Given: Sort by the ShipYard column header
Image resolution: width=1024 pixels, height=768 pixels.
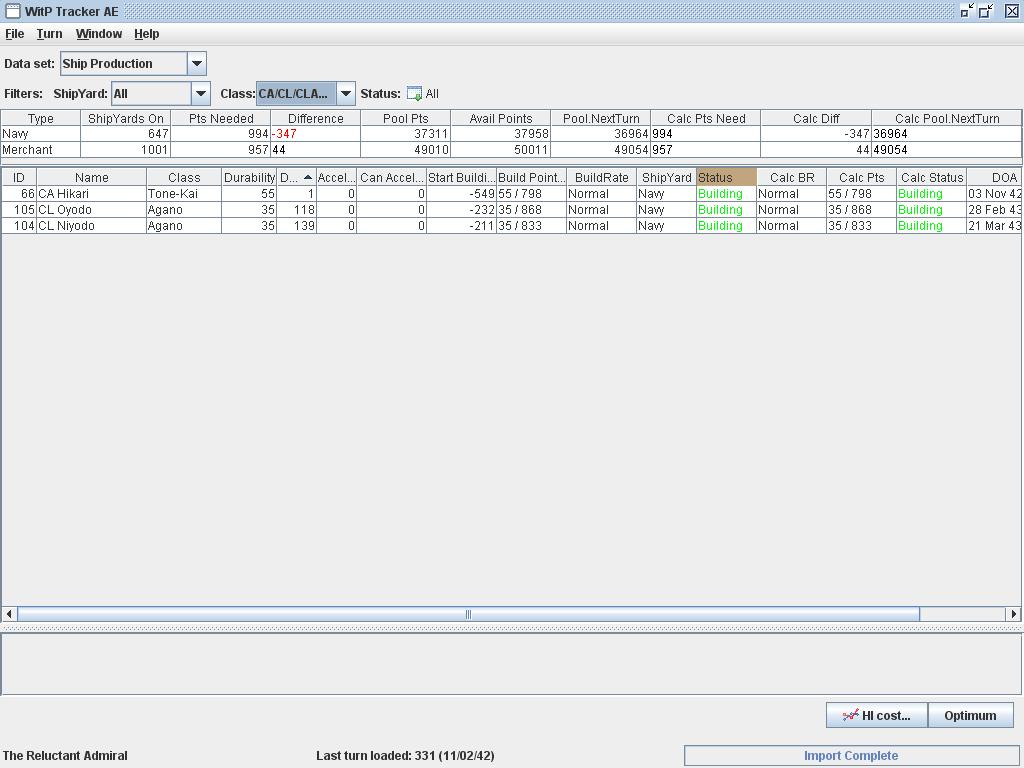Looking at the screenshot, I should point(666,177).
